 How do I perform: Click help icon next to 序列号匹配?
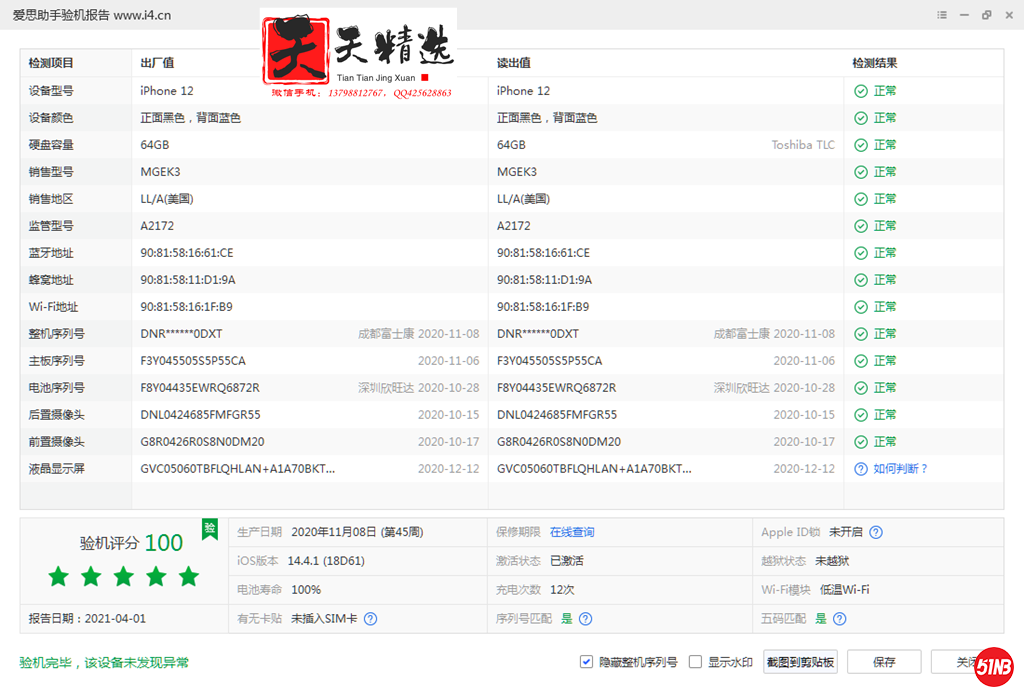[x=586, y=619]
